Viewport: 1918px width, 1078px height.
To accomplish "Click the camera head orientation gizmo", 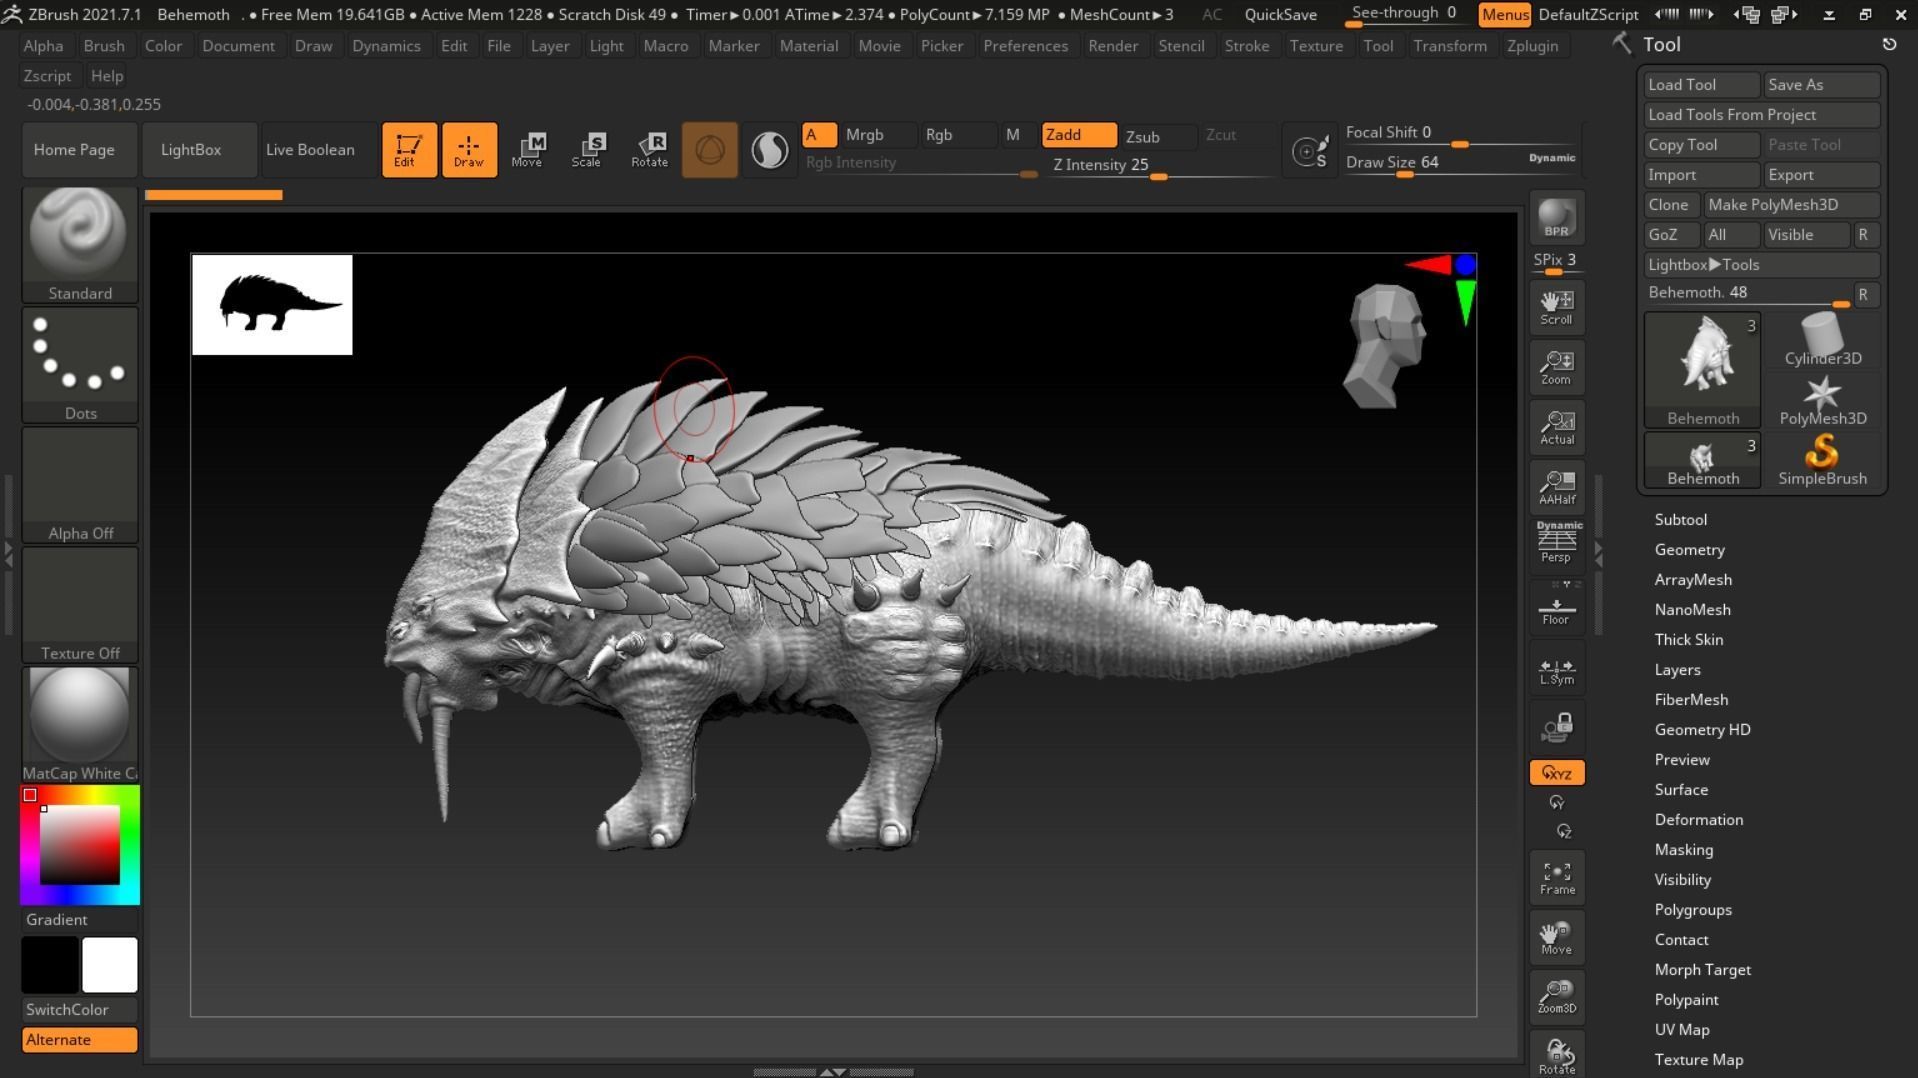I will click(1386, 345).
